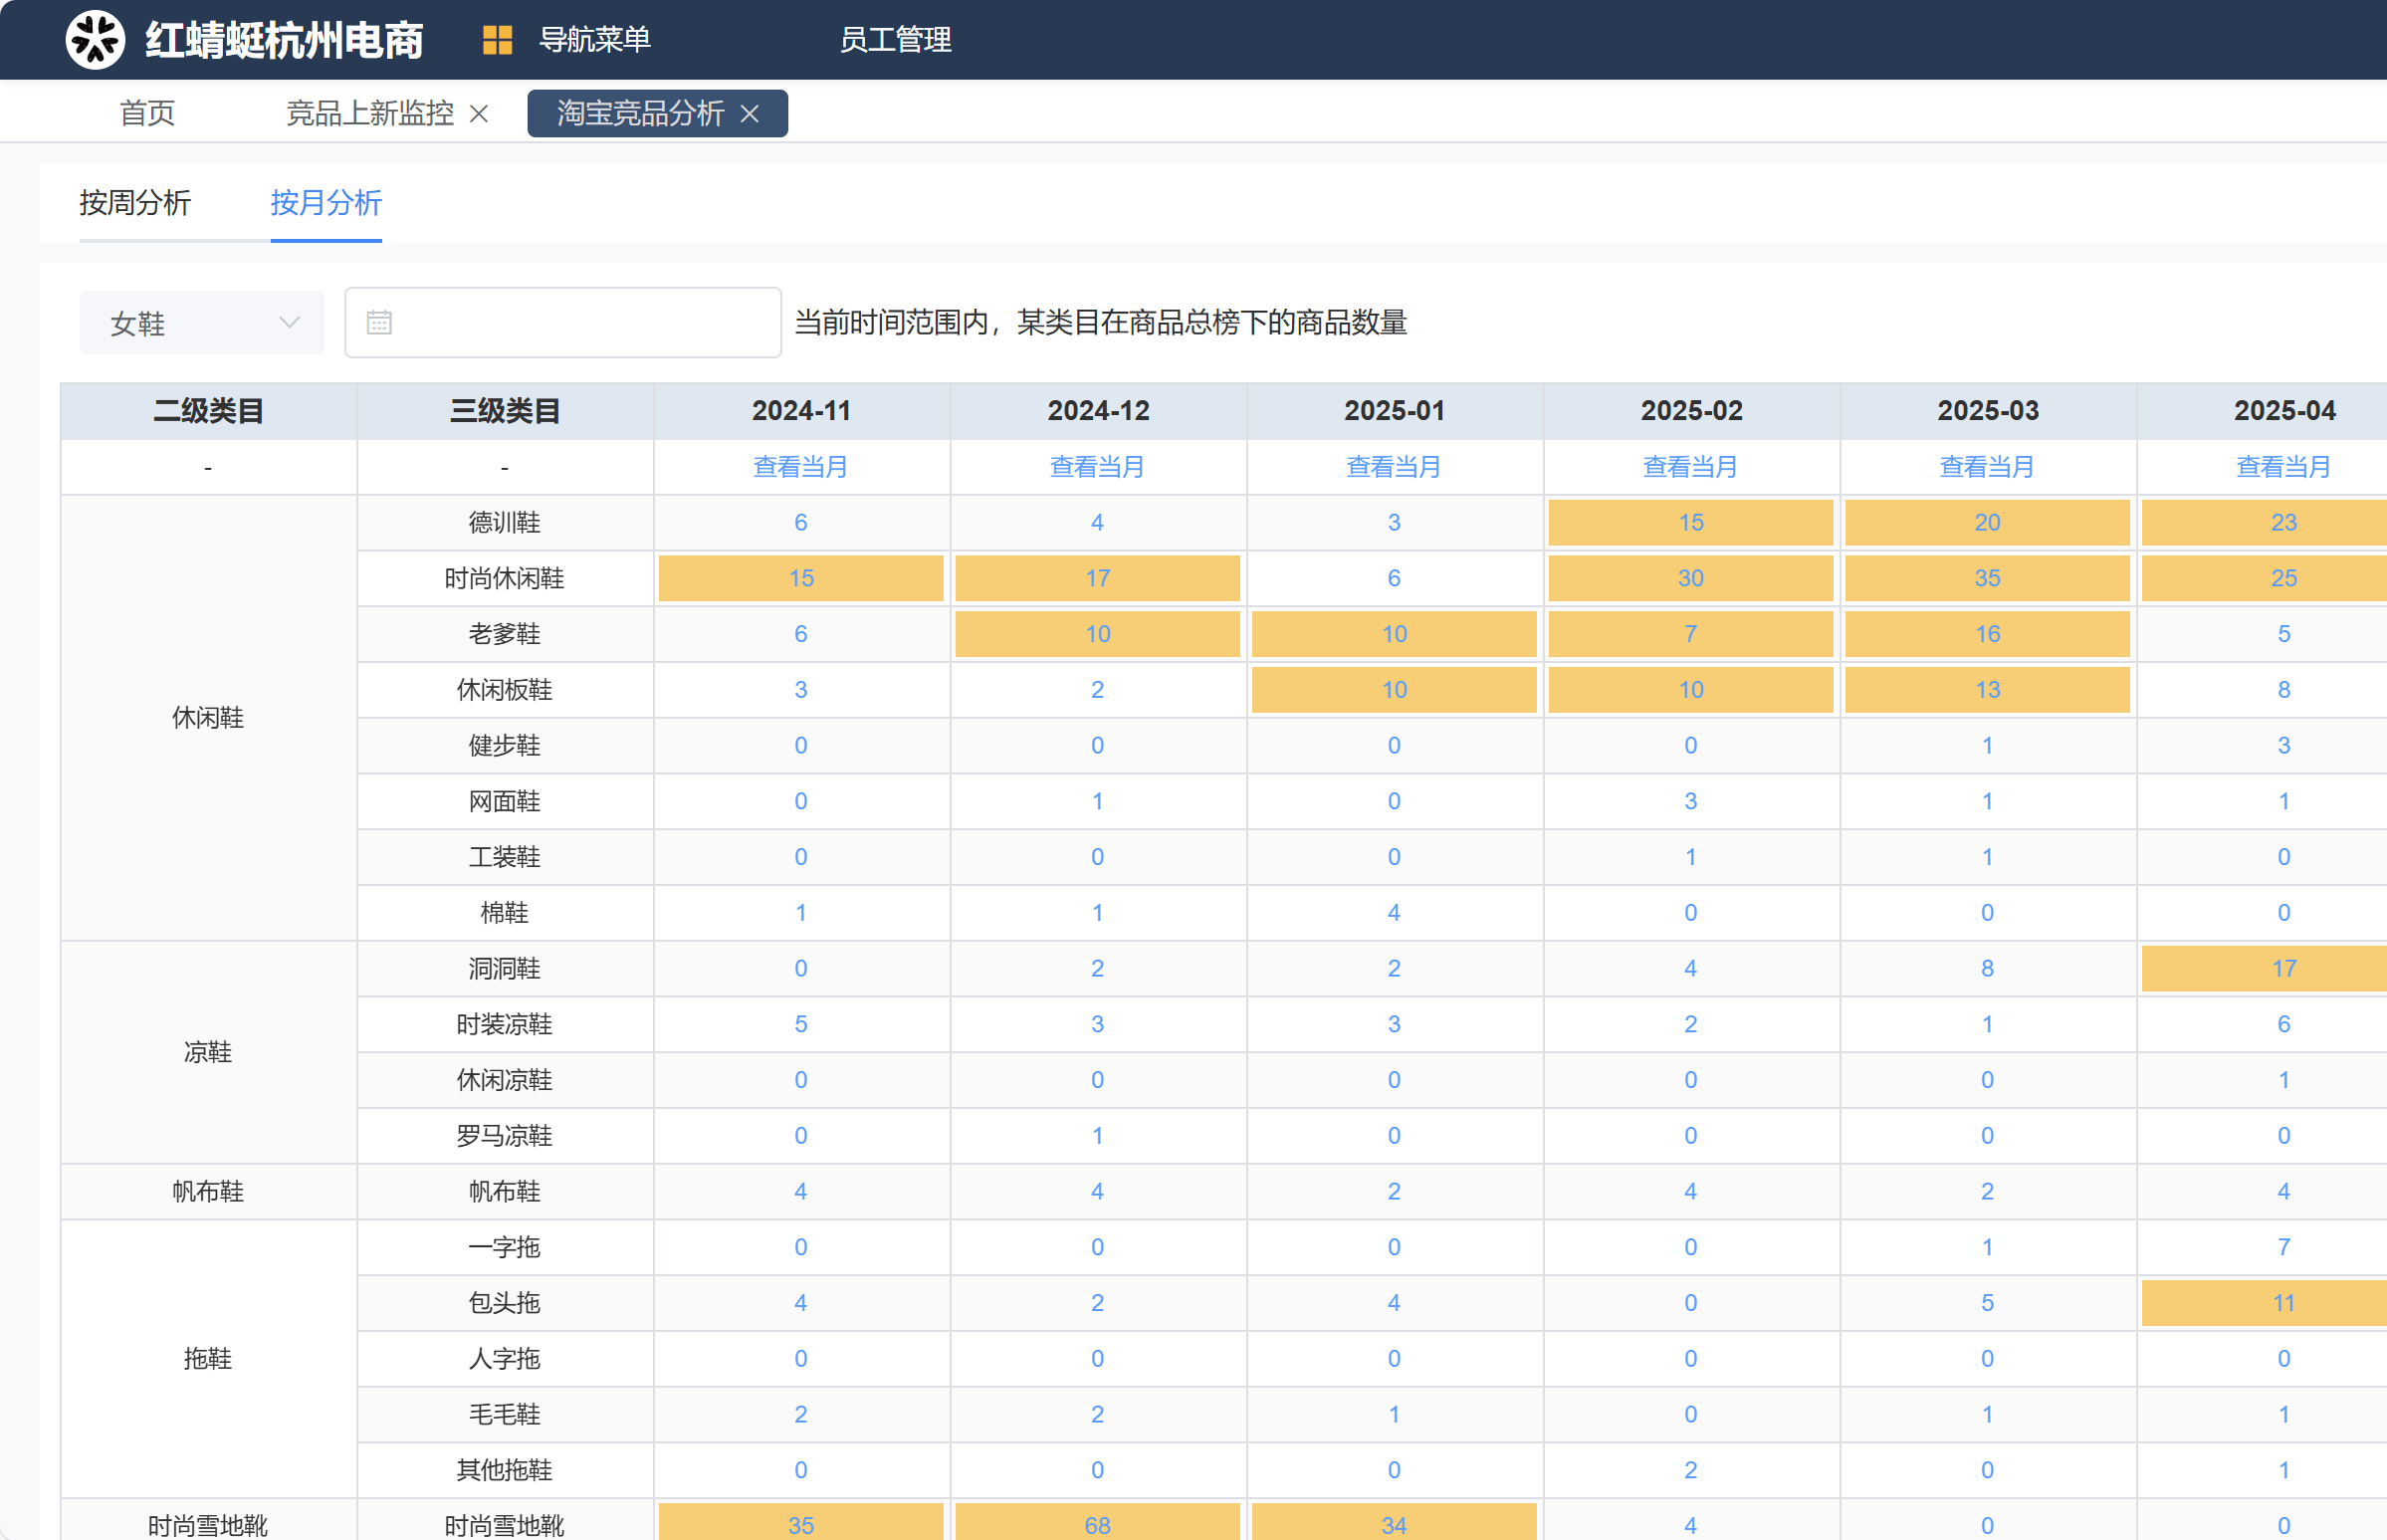Click the 休闲鞋 category cell

[208, 718]
